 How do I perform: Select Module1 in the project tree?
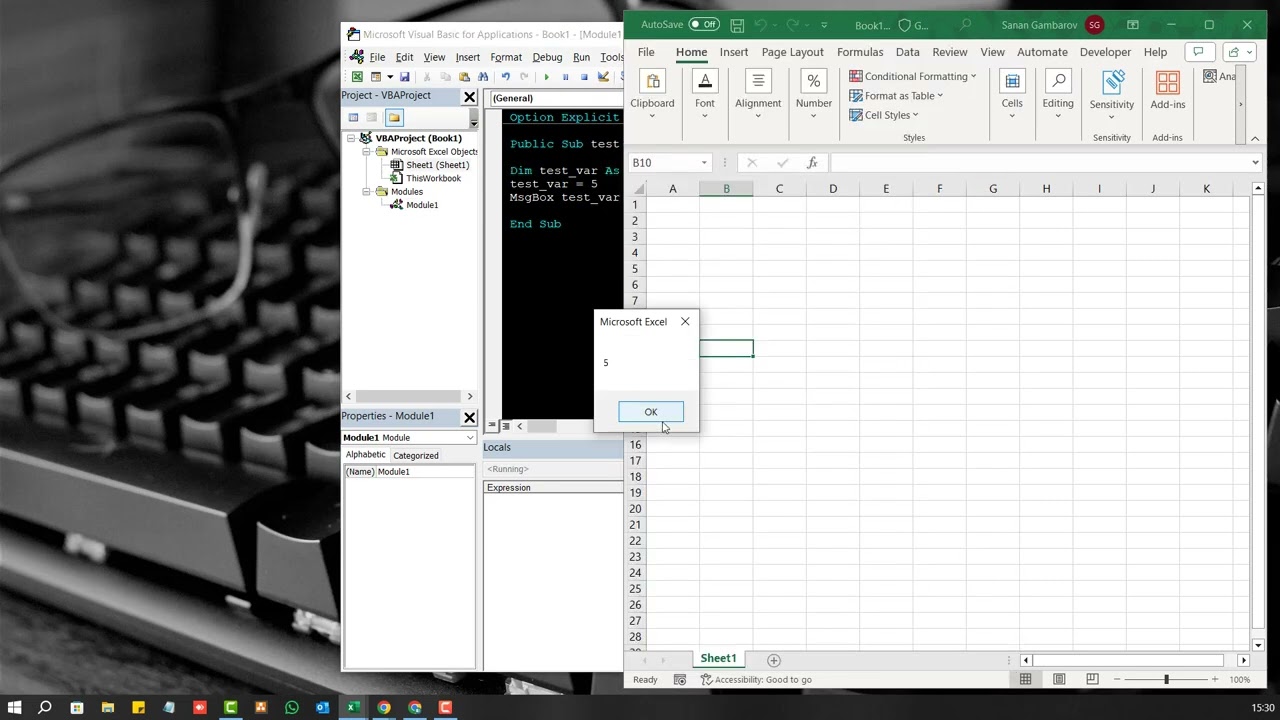point(421,205)
